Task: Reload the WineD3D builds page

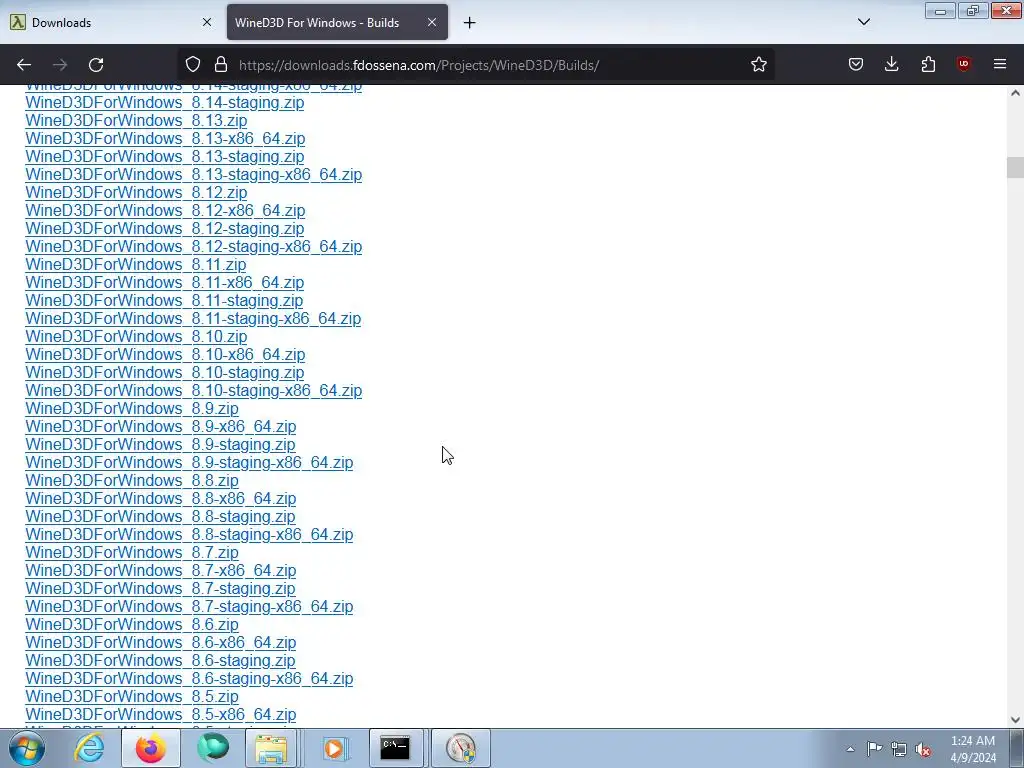Action: coord(96,65)
